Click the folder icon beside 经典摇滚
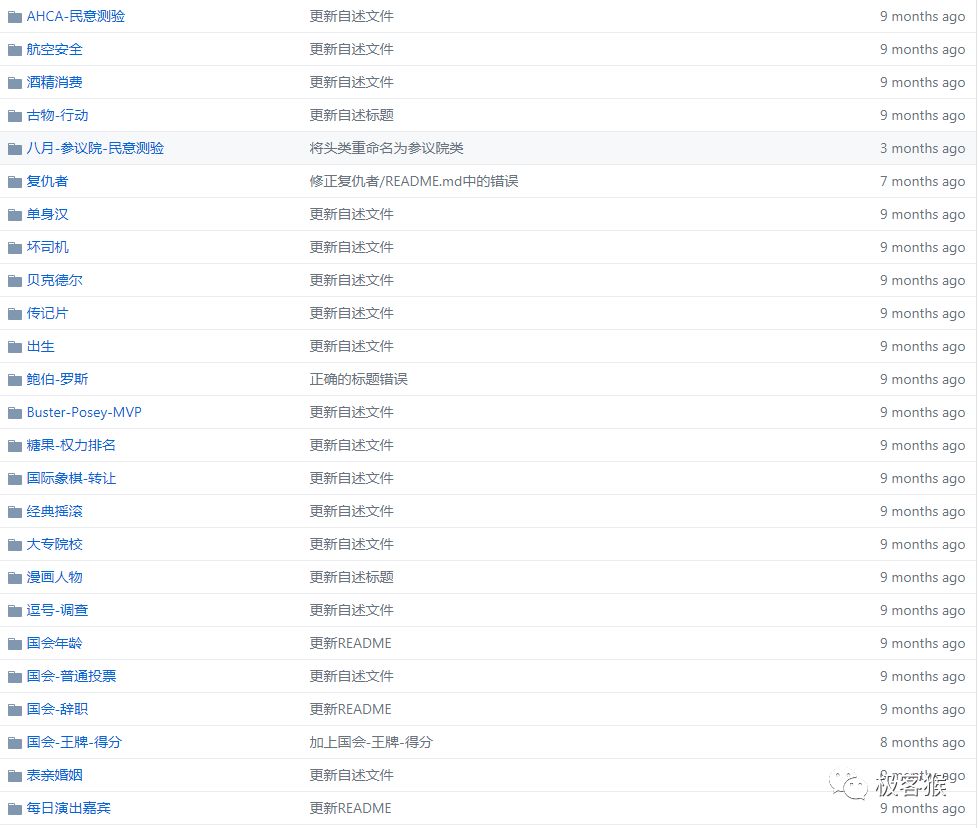This screenshot has height=828, width=978. pyautogui.click(x=15, y=512)
